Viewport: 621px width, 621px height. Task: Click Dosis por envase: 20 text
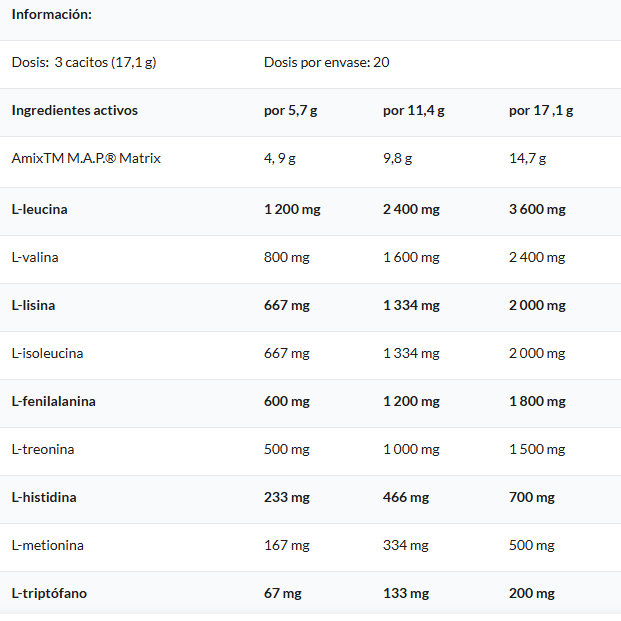click(326, 62)
